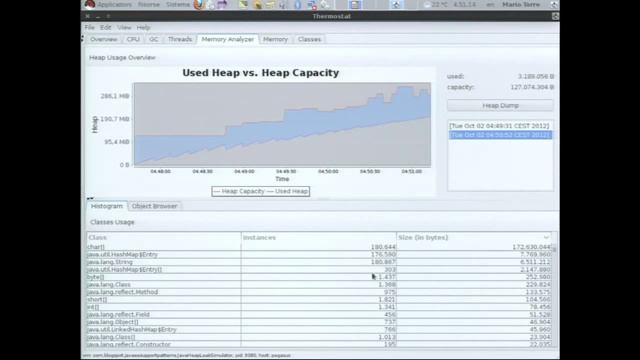Select the java.lang.reflect.Method row
This screenshot has height=360, width=640.
(319, 292)
